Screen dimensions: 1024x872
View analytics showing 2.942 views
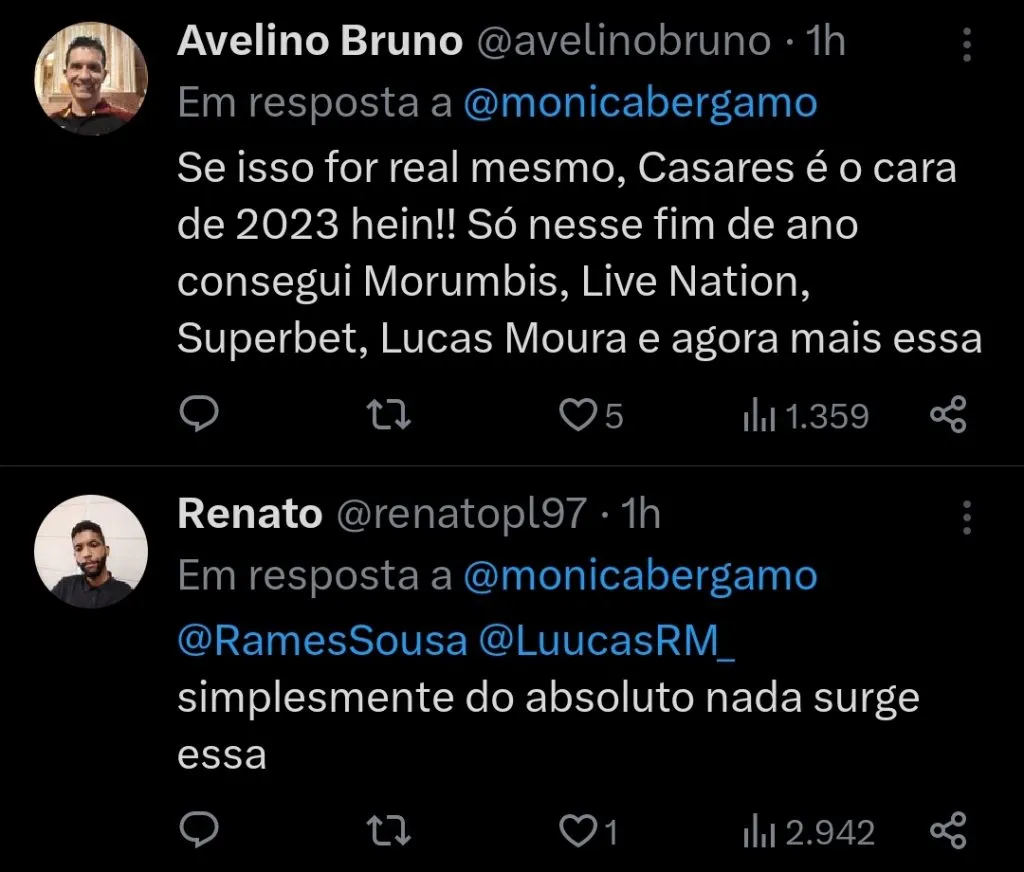[x=808, y=831]
